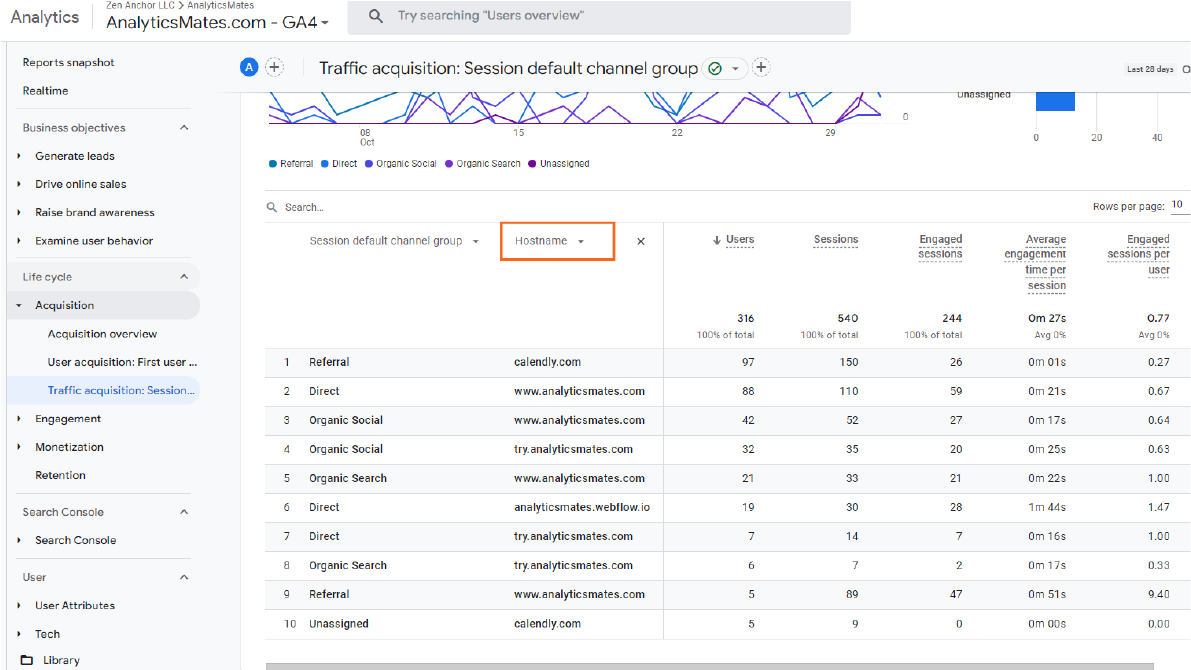Toggle Organic Social legend dot
The height and width of the screenshot is (670, 1191).
point(368,163)
